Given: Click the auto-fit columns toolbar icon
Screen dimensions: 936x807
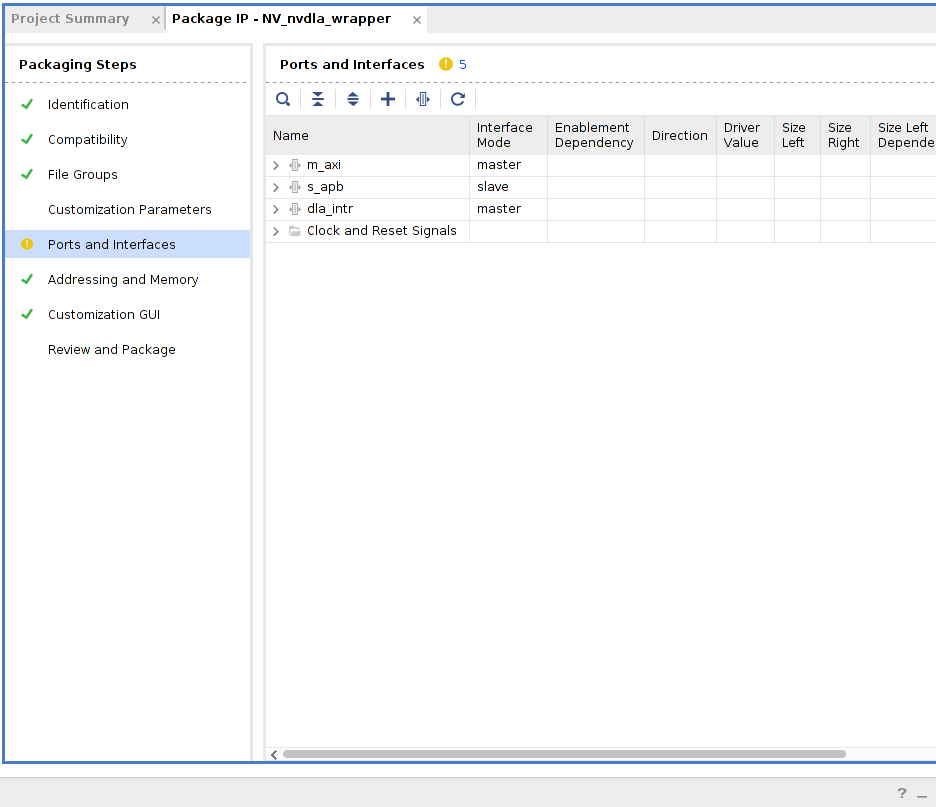Looking at the screenshot, I should tap(423, 99).
